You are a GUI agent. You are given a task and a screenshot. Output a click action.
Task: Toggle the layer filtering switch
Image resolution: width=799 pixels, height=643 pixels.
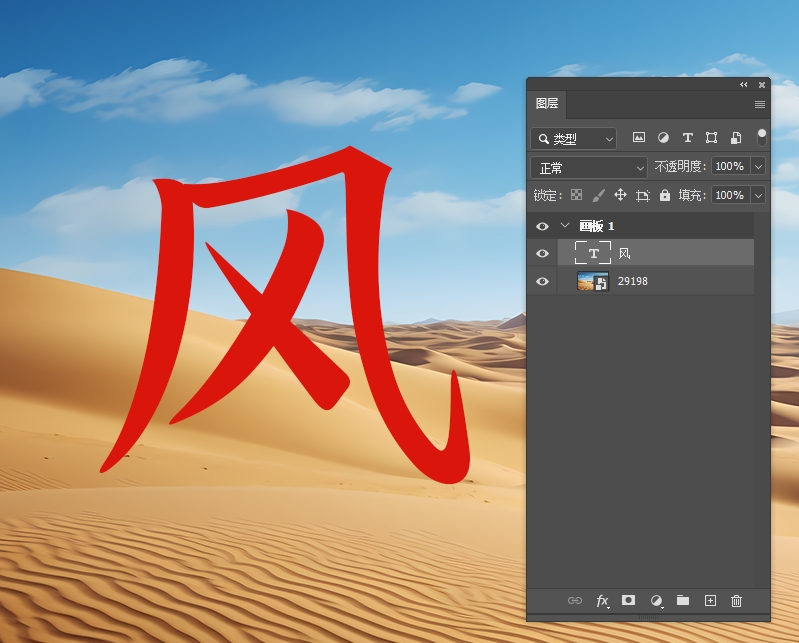[x=761, y=138]
